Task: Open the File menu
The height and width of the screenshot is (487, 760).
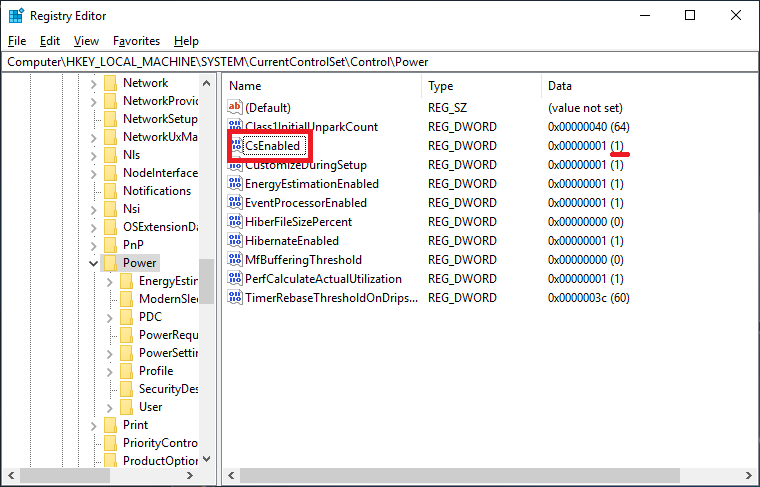Action: pos(17,41)
